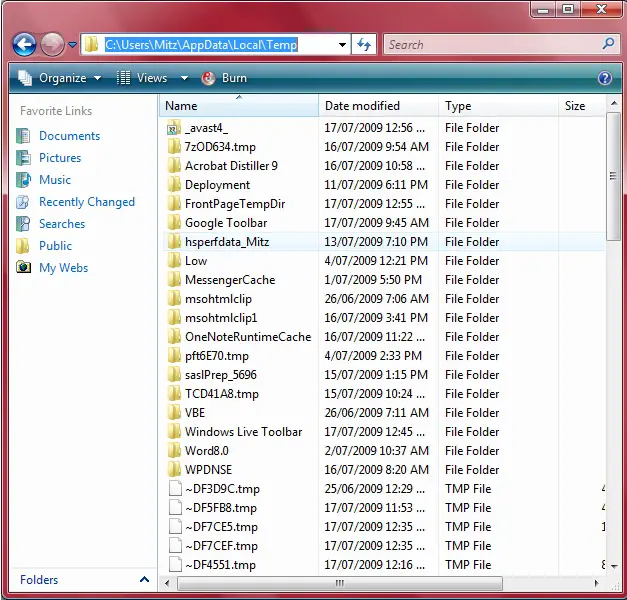The image size is (627, 600).
Task: Sort by the Type column header
Action: pyautogui.click(x=498, y=106)
